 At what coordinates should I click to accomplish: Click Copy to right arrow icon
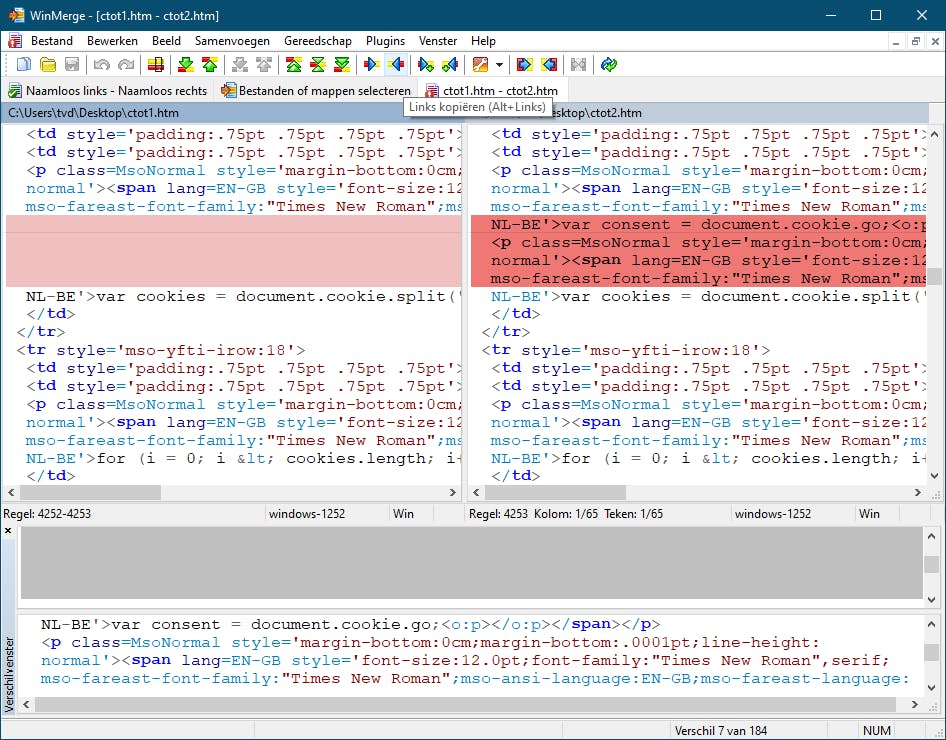(x=371, y=65)
